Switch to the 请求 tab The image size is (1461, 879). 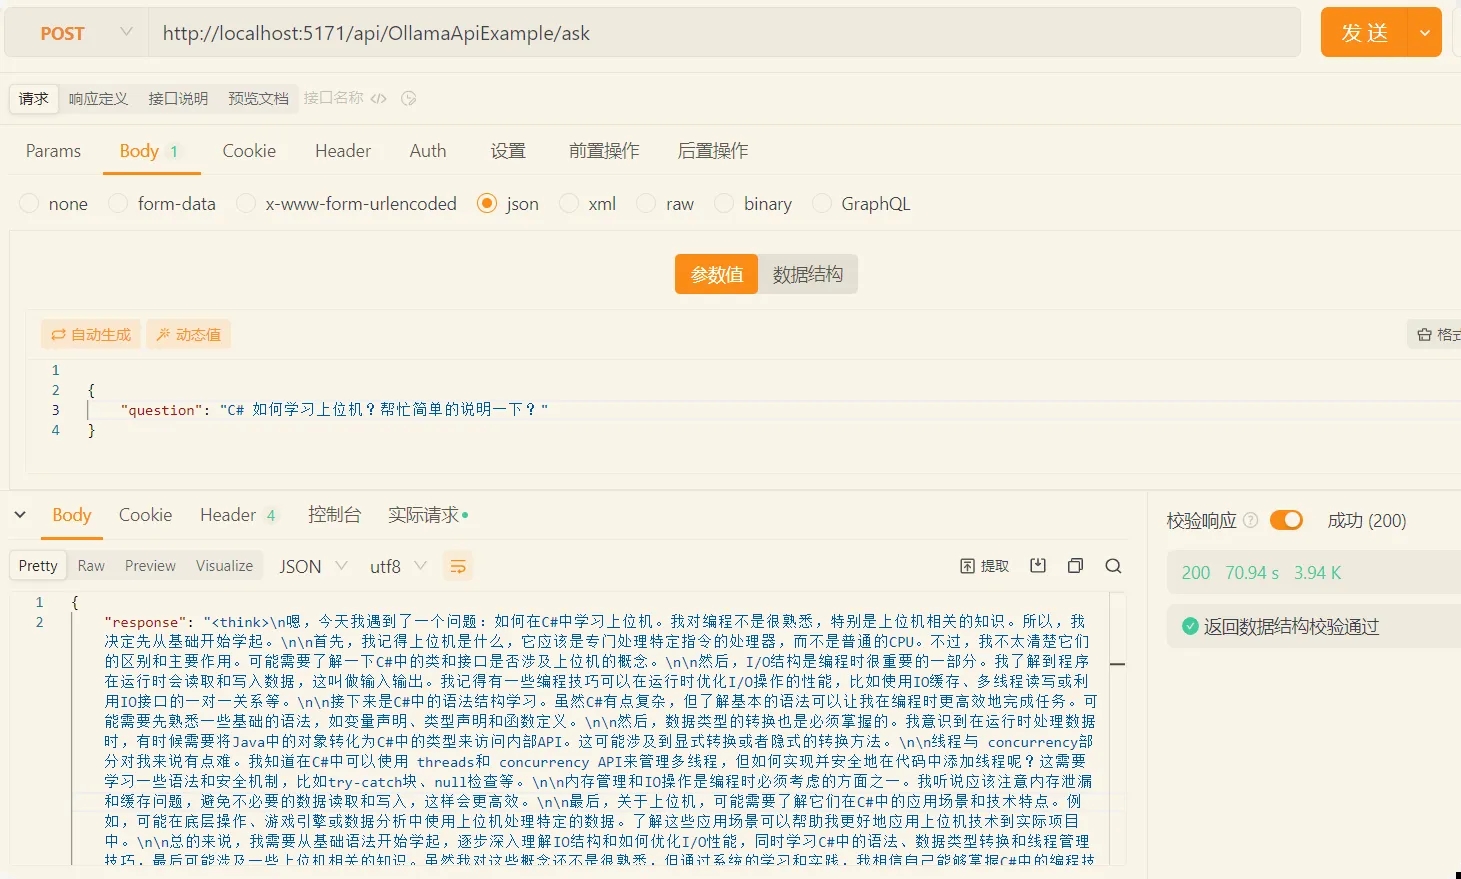coord(33,98)
